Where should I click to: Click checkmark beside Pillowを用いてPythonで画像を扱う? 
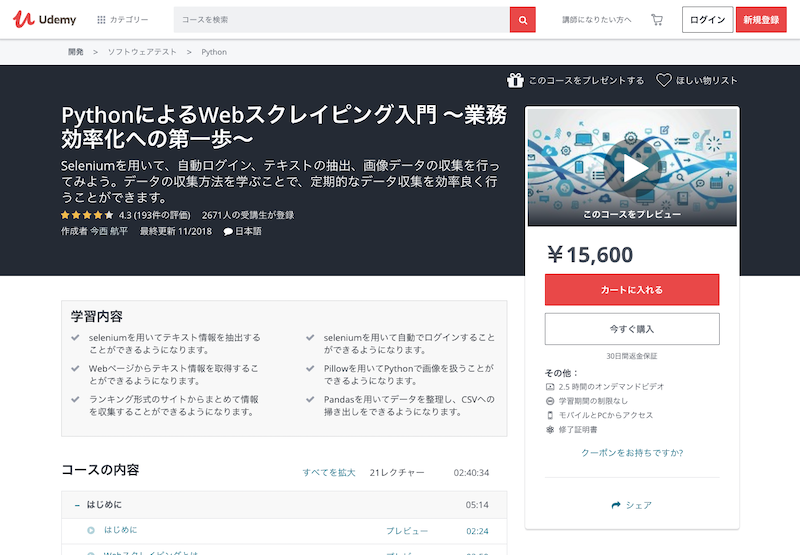pos(310,368)
